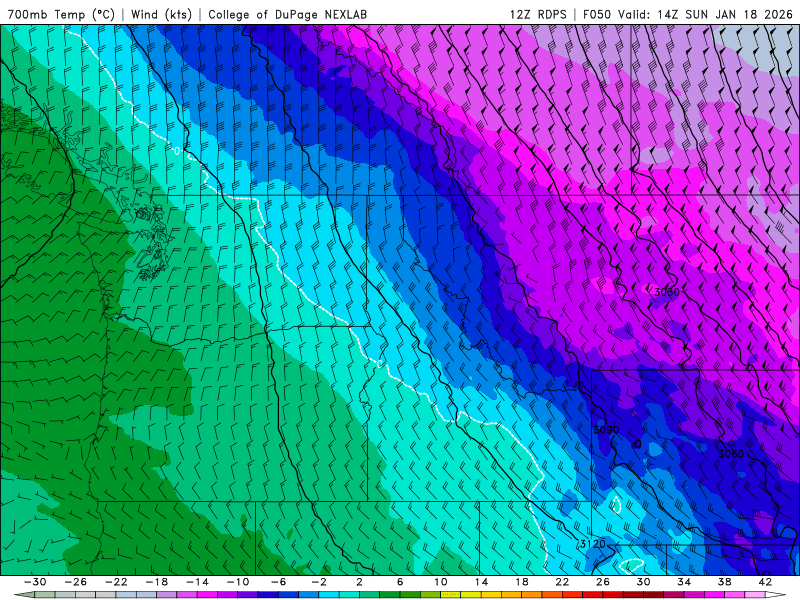The image size is (800, 600).
Task: Click the "700mb Temp (°C)" title text
Action: coord(61,14)
